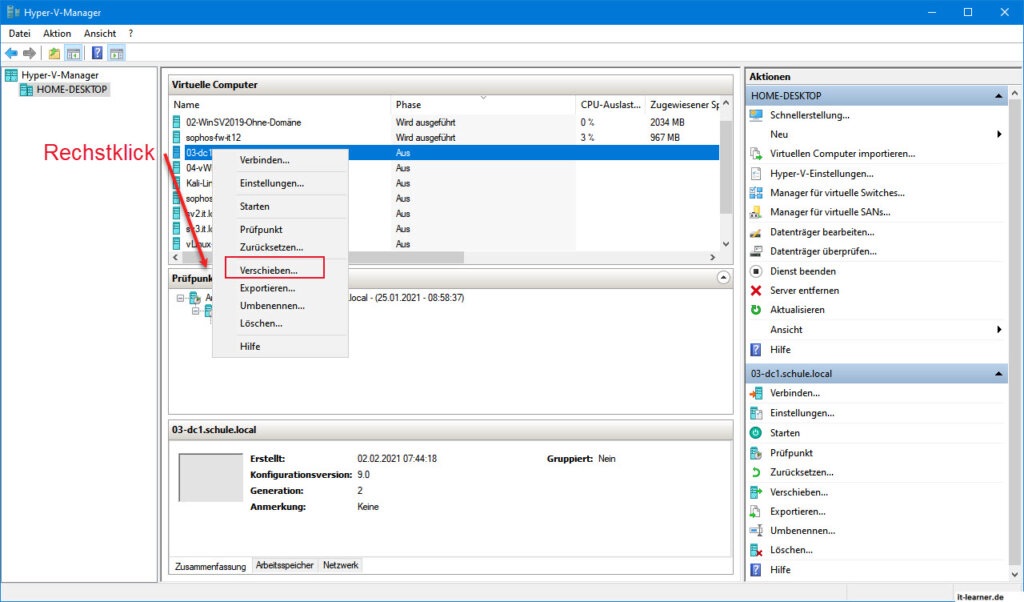This screenshot has height=602, width=1024.
Task: Collapse the HOME-DESKTOP actions section
Action: click(998, 96)
